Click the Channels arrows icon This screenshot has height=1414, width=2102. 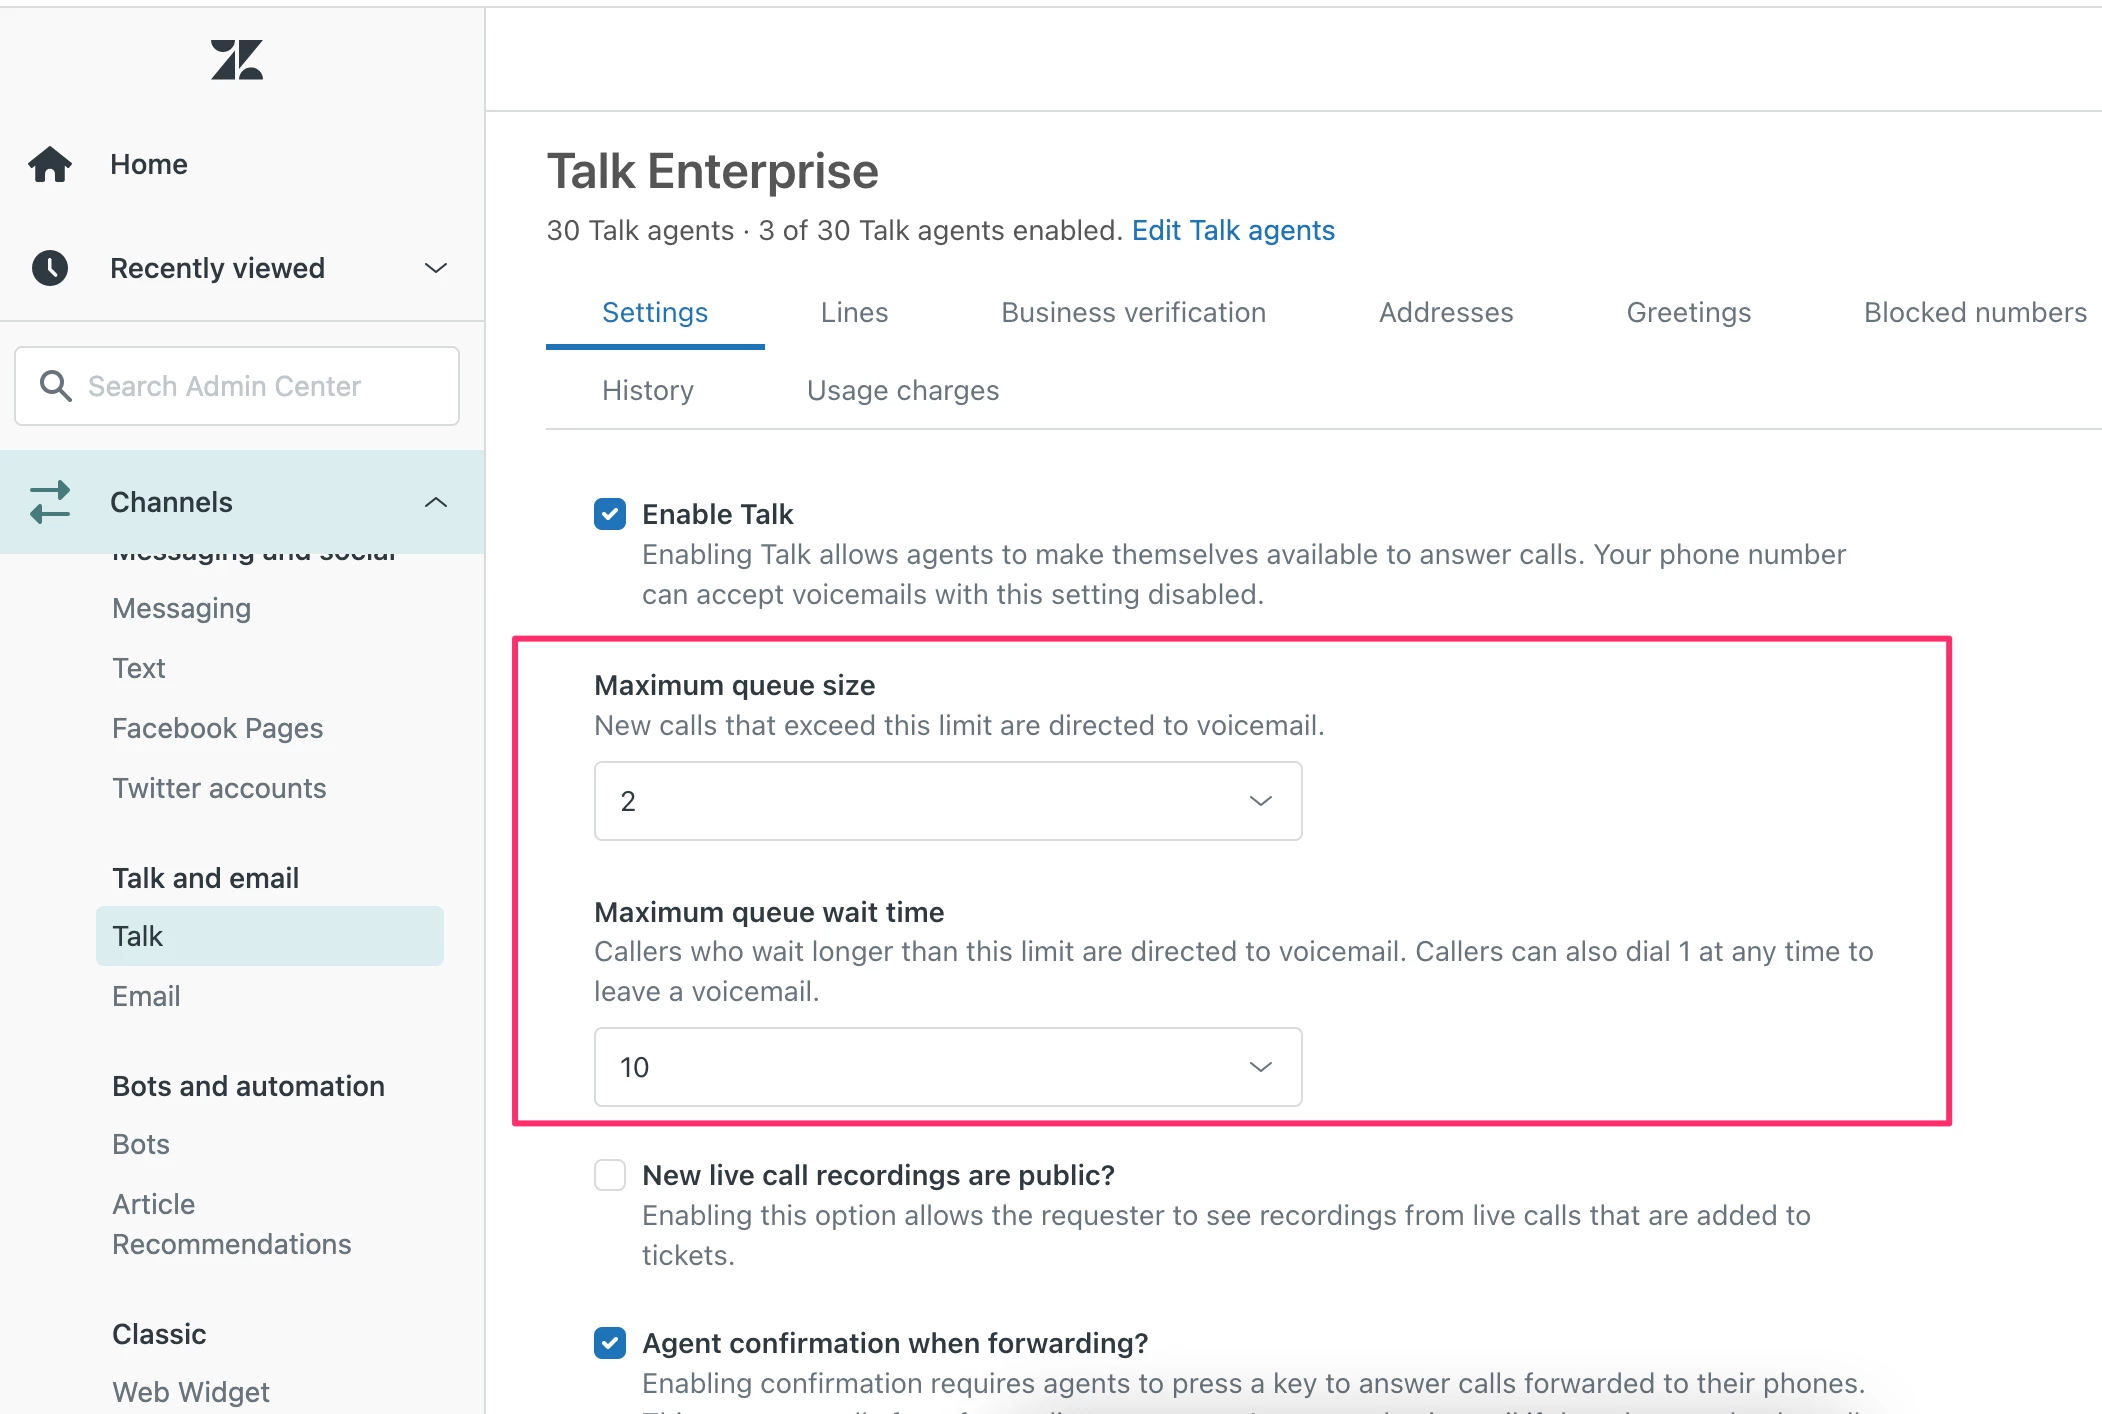tap(50, 502)
